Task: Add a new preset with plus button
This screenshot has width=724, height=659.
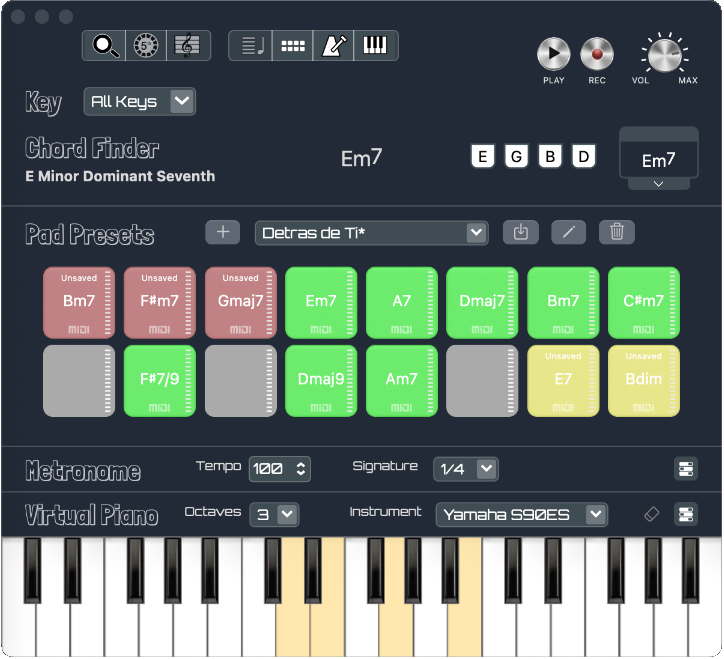Action: coord(222,232)
